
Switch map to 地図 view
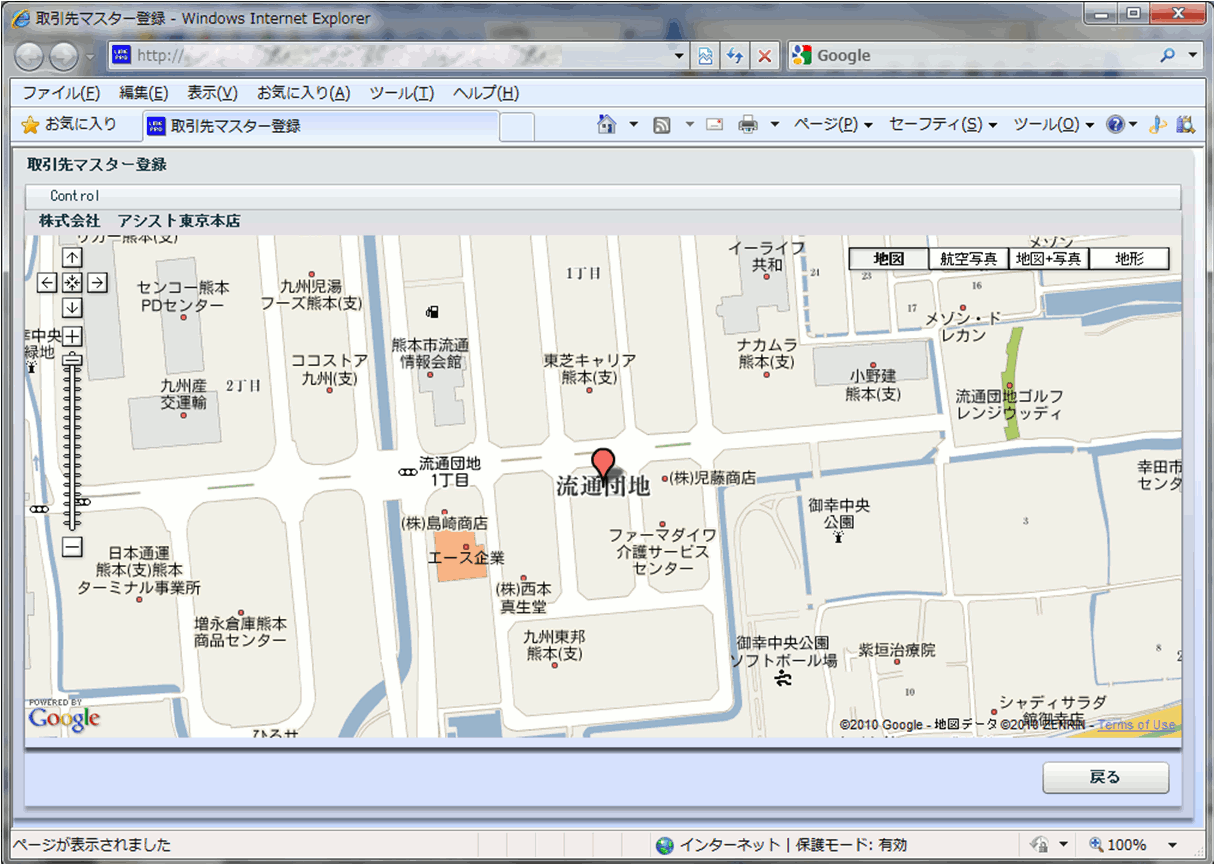click(888, 258)
